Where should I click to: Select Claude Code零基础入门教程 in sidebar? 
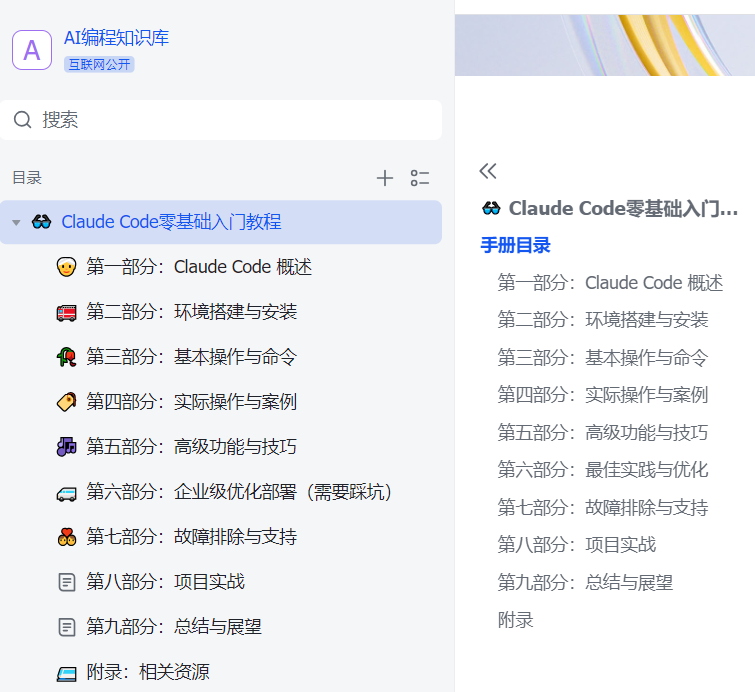221,222
